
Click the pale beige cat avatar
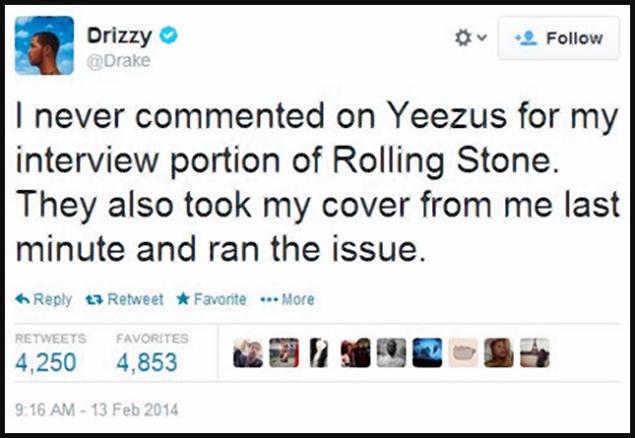click(463, 353)
